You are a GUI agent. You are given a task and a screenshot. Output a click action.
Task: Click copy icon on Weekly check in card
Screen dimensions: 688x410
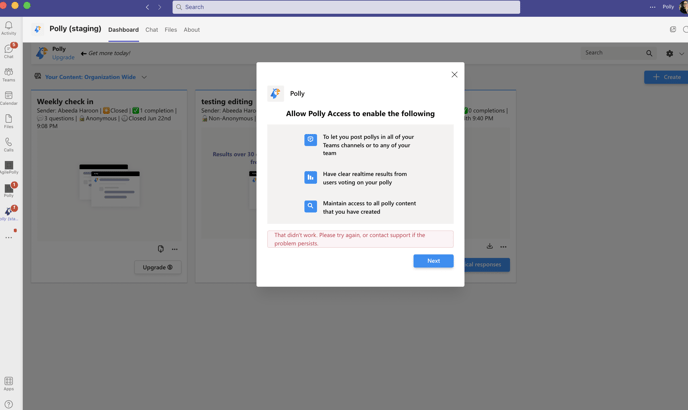pos(161,249)
